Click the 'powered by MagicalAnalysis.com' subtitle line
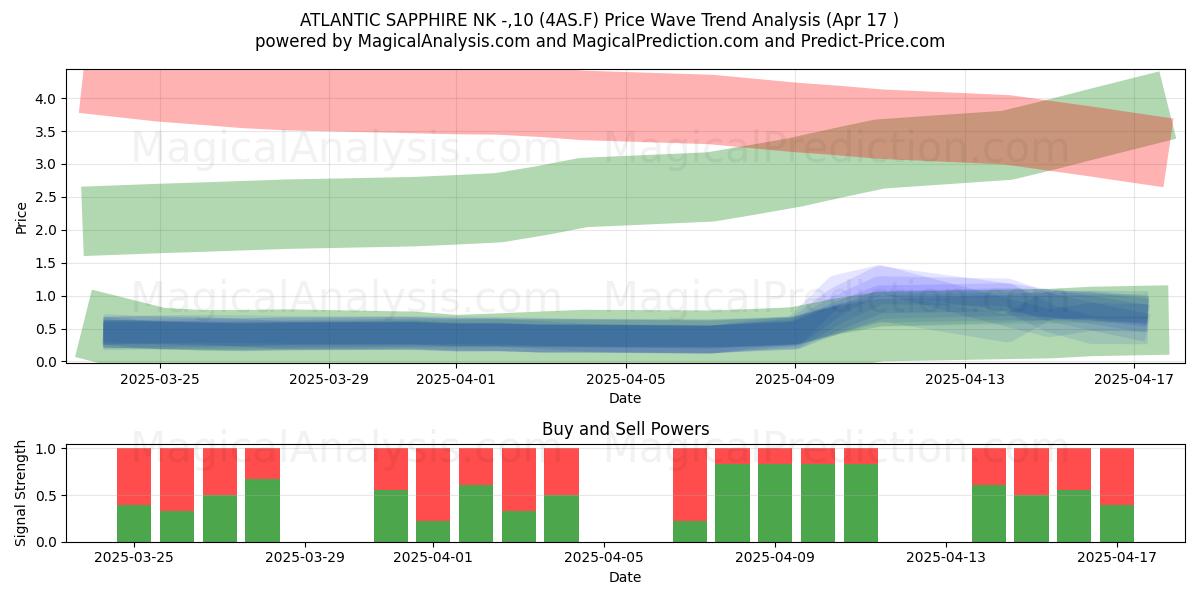This screenshot has width=1200, height=600. click(x=600, y=41)
